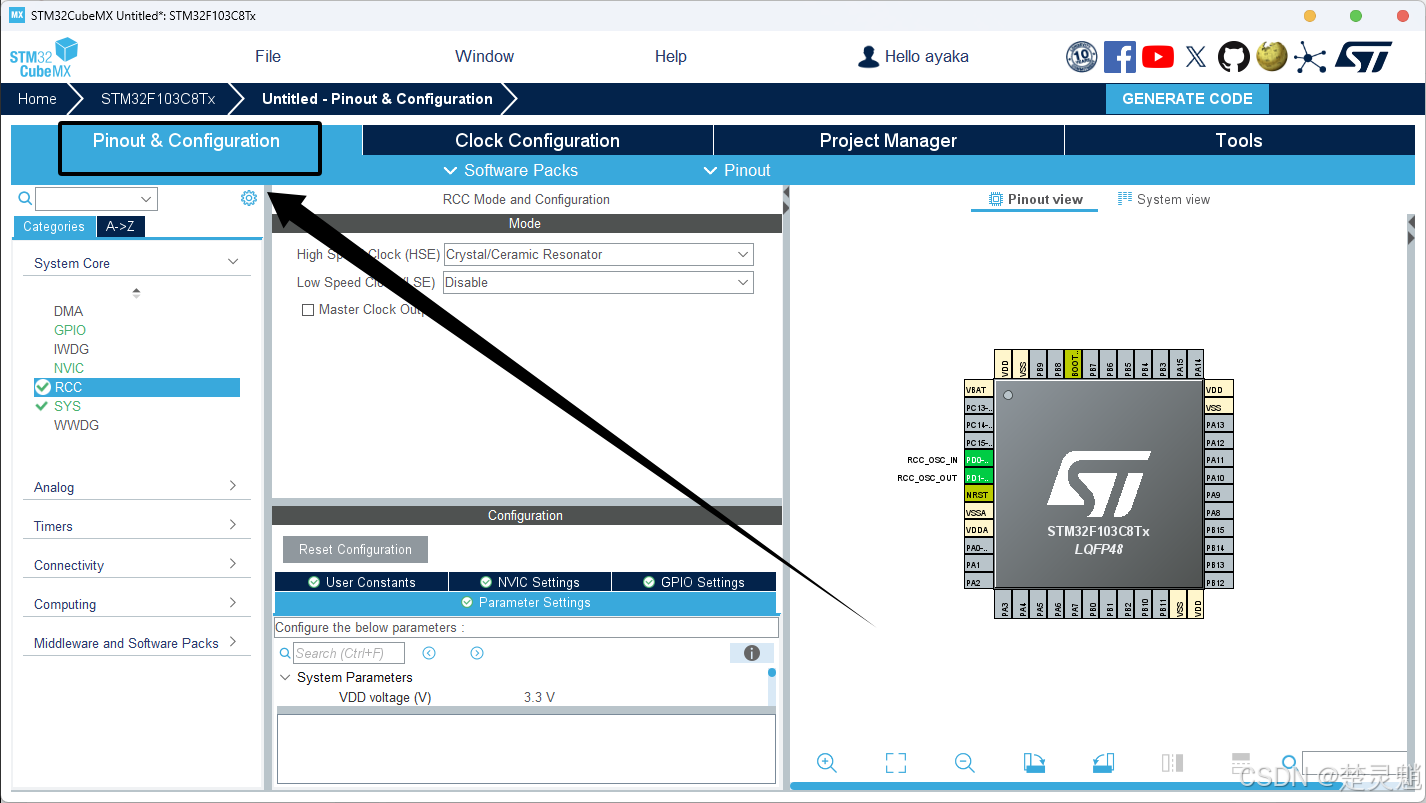Screen dimensions: 1426x803
Task: Switch to System view
Action: [x=1164, y=199]
